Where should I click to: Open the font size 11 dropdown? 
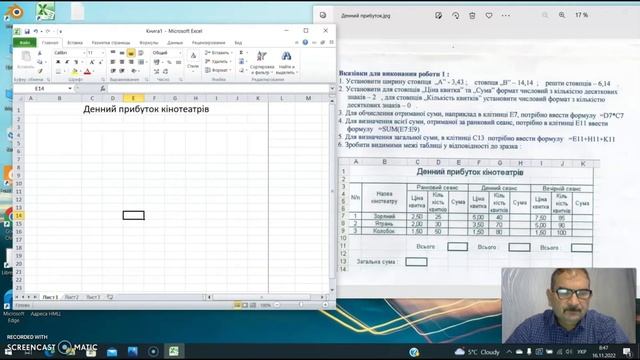tap(102, 53)
